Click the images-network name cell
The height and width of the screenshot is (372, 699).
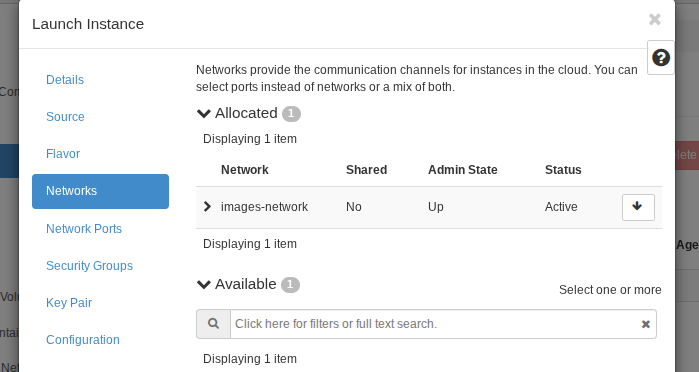[x=264, y=207]
